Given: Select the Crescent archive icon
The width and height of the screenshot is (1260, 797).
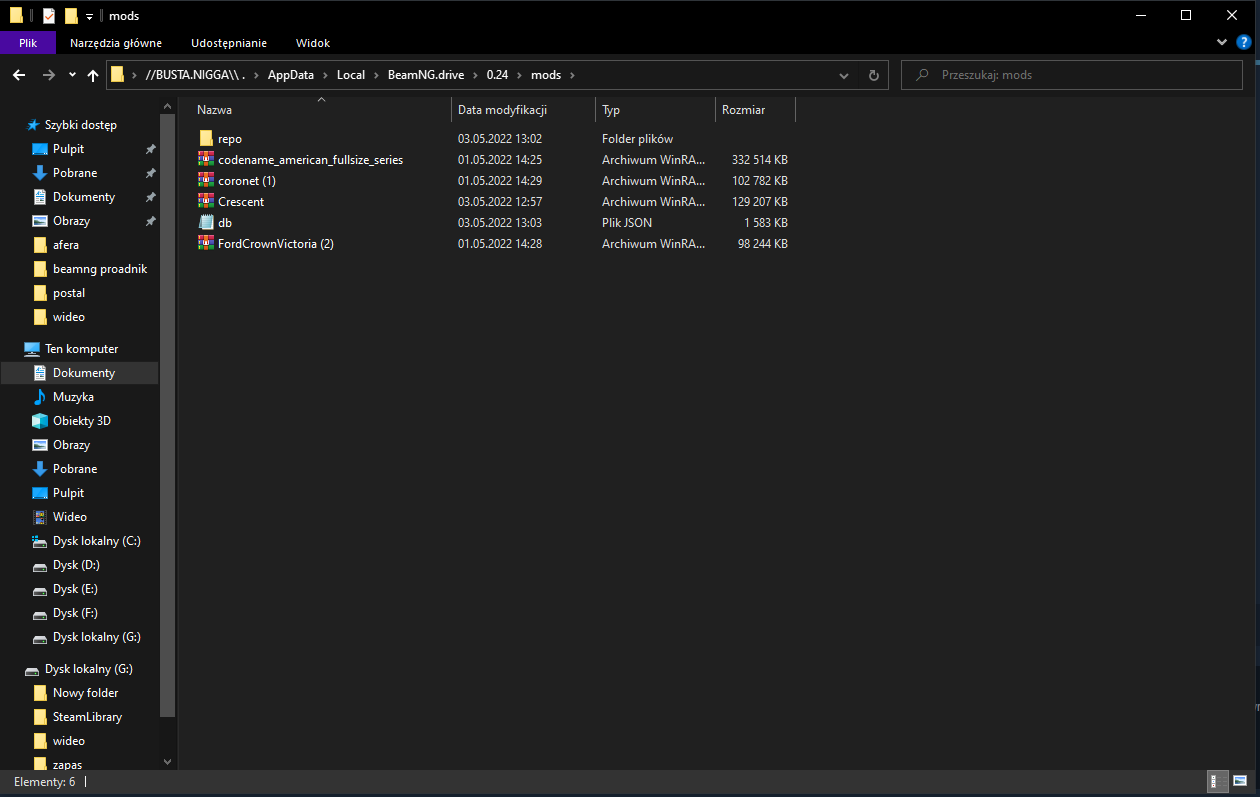Looking at the screenshot, I should pyautogui.click(x=206, y=202).
